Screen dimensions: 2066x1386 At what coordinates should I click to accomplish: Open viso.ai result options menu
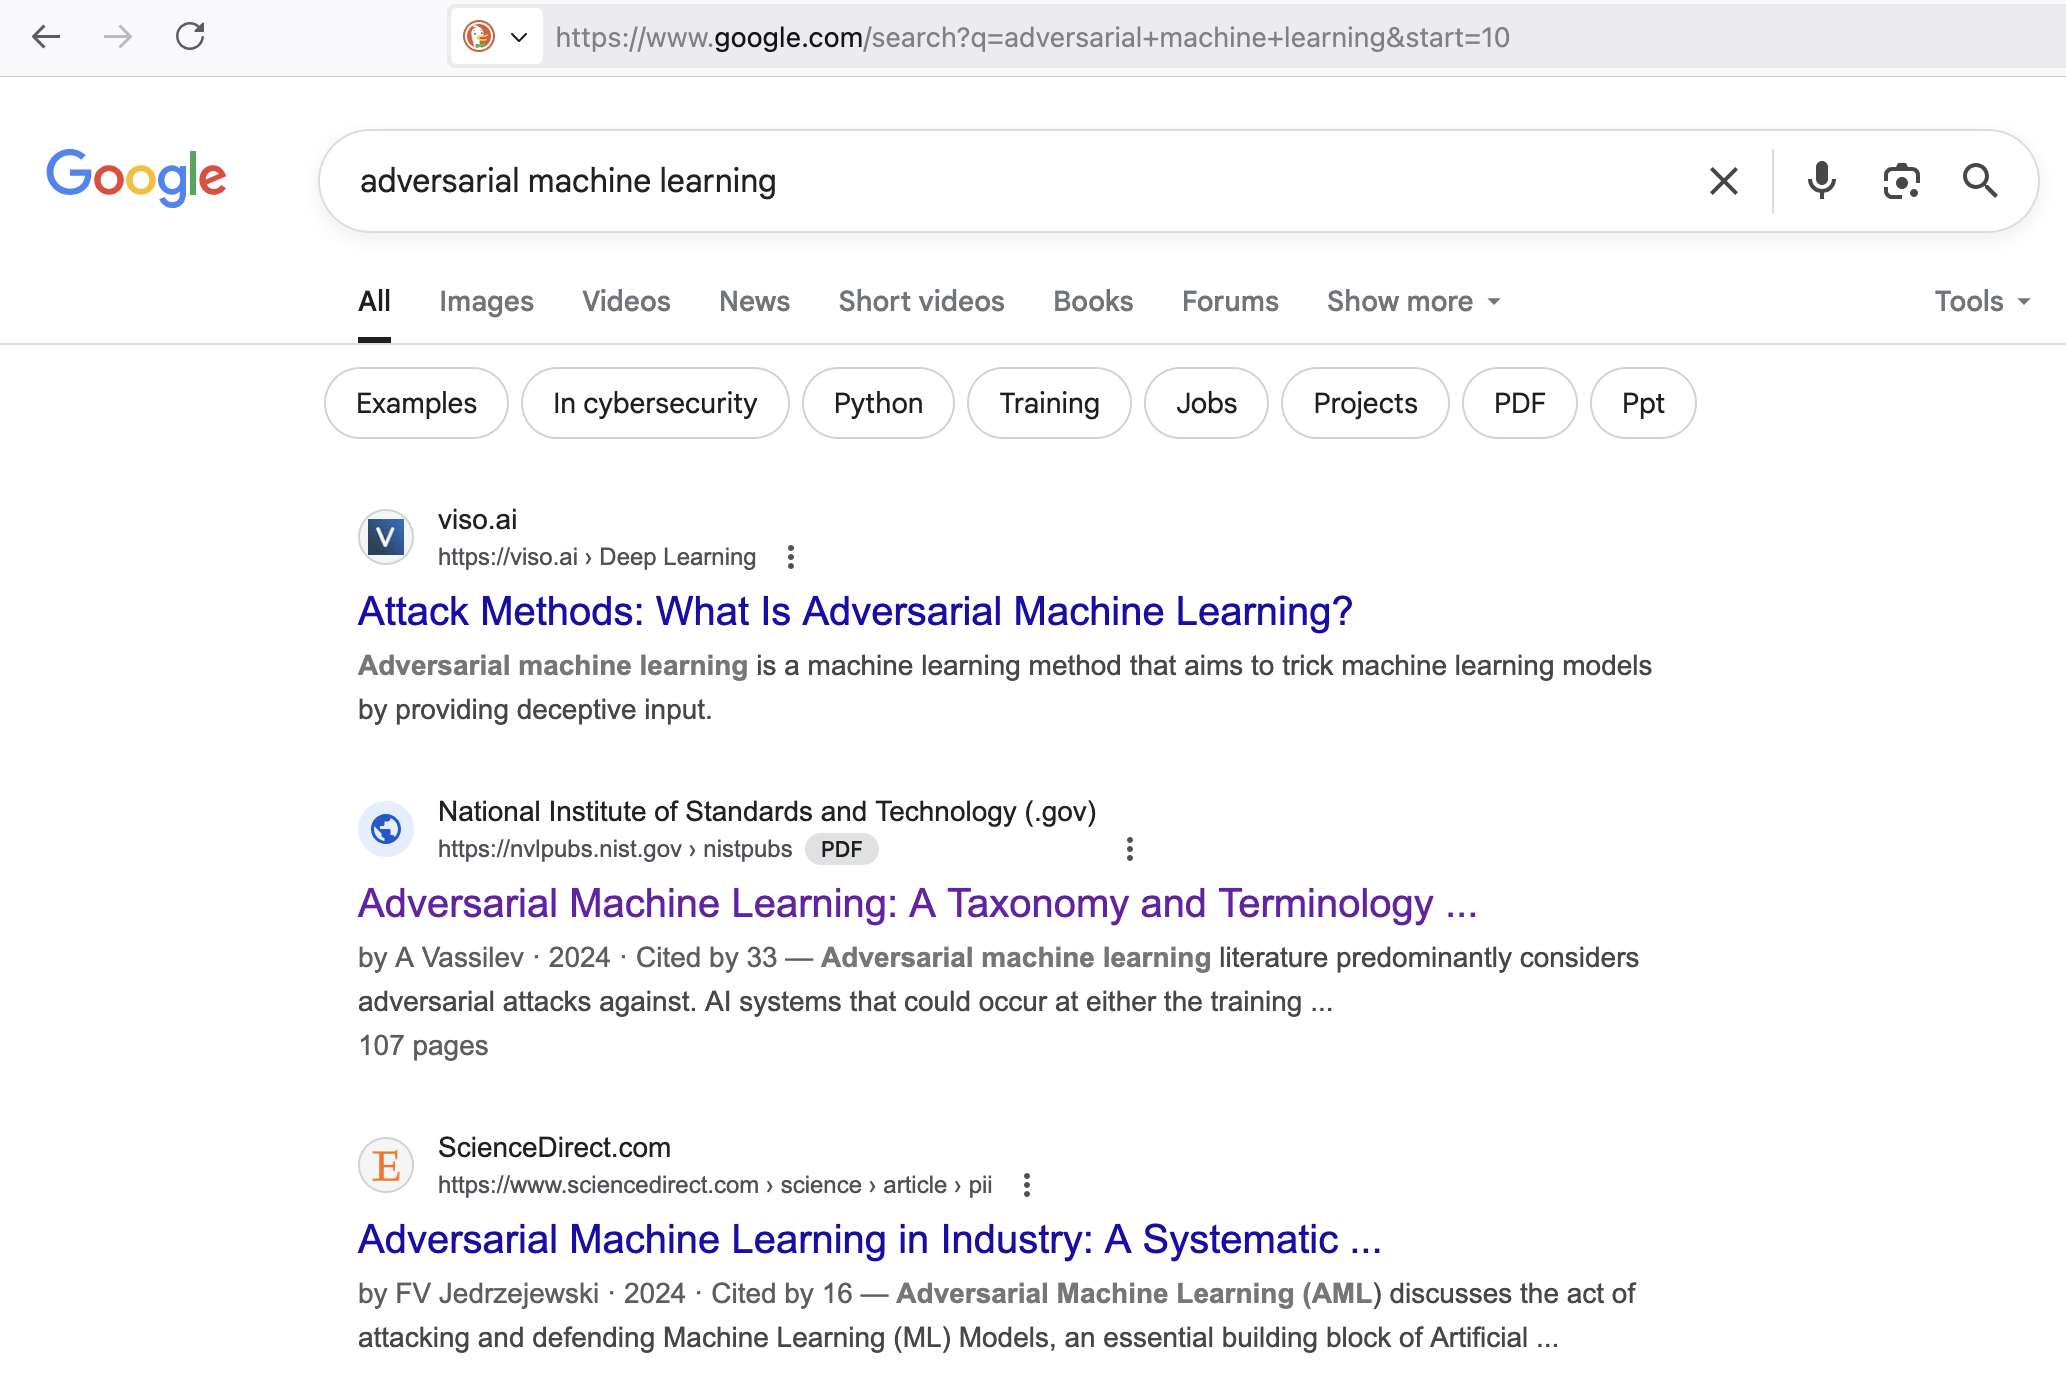pos(790,557)
